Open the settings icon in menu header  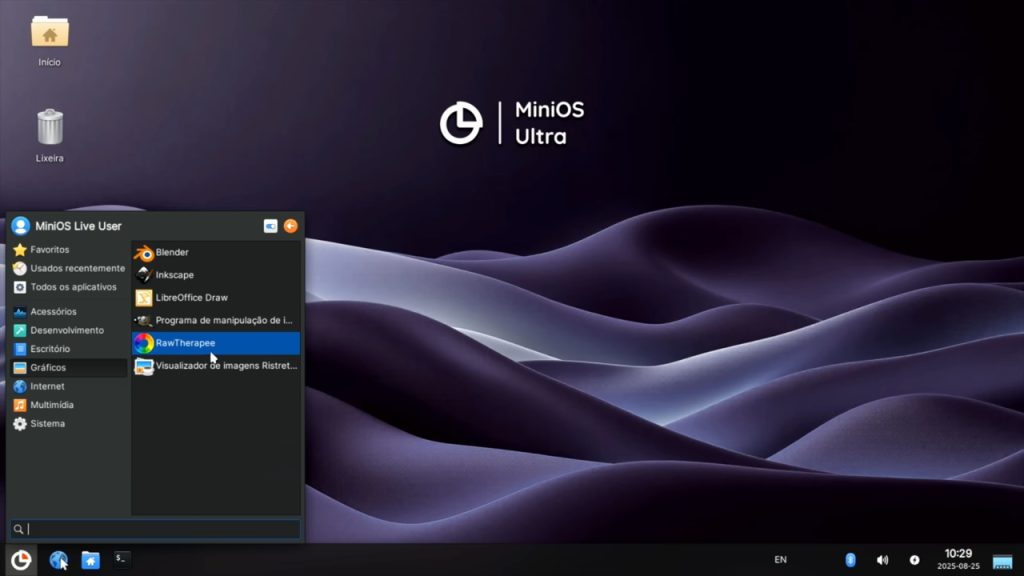tap(270, 226)
